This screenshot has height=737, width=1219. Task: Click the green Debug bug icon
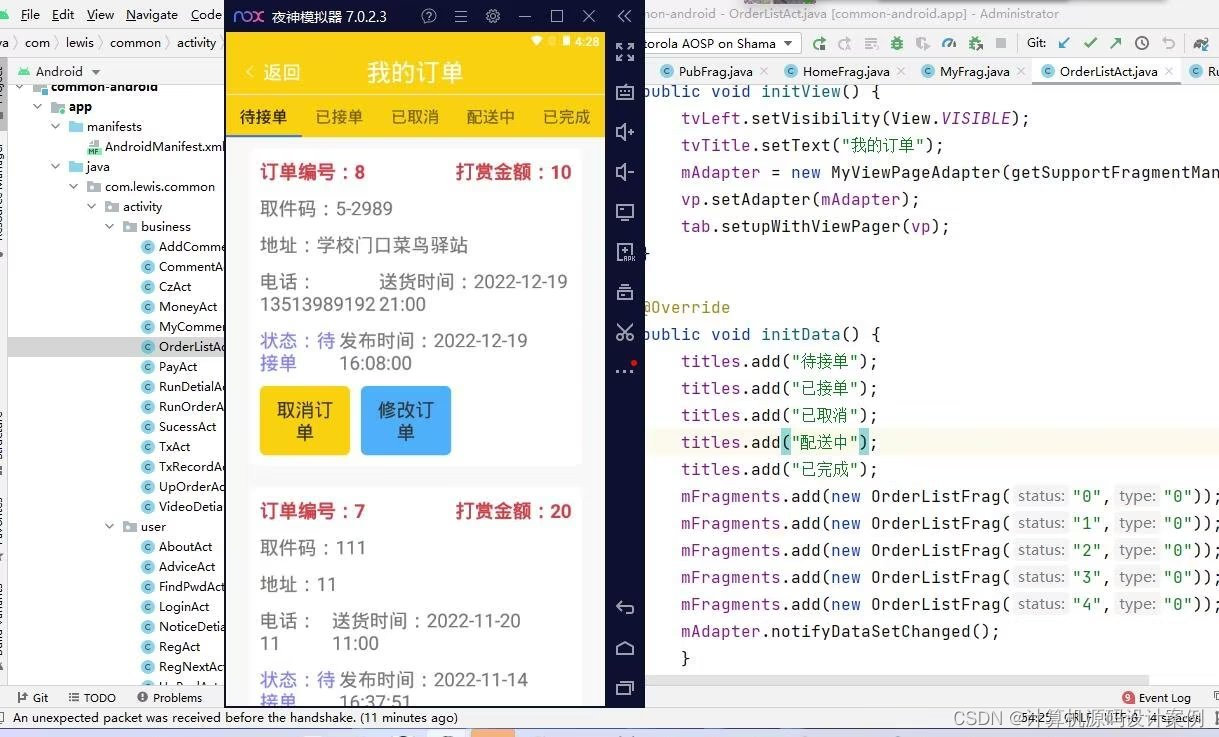pos(896,44)
